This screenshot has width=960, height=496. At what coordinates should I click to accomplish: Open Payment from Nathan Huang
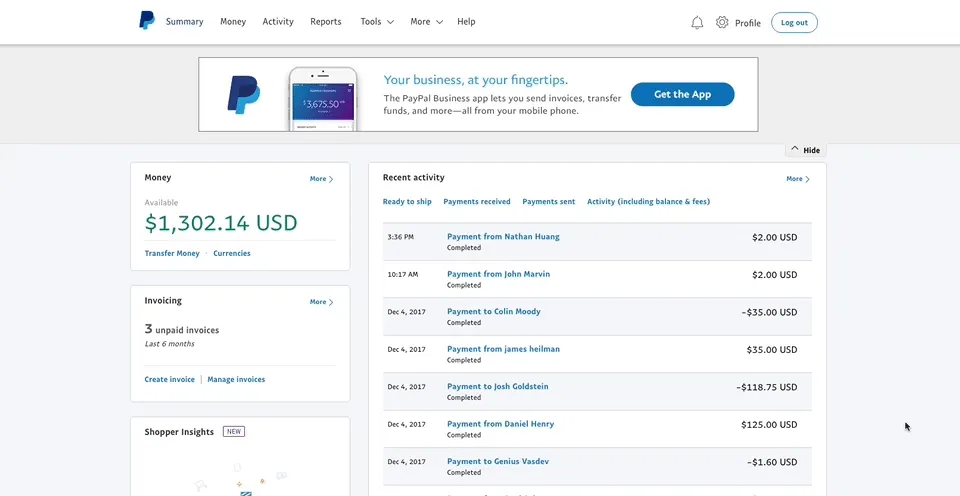click(503, 236)
